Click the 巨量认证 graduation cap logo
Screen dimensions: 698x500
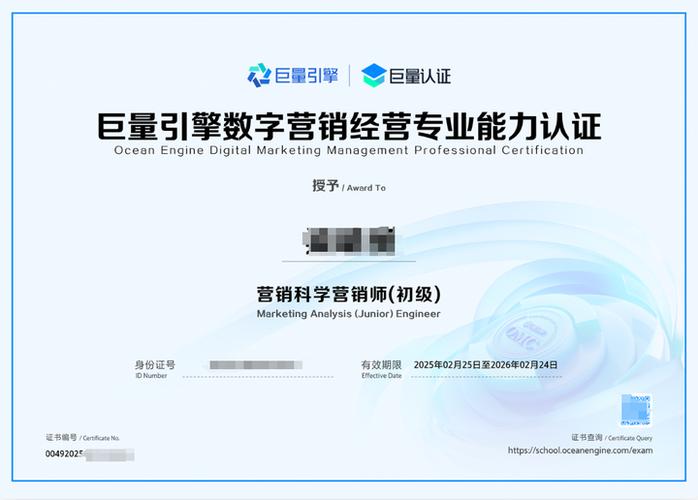coord(406,75)
